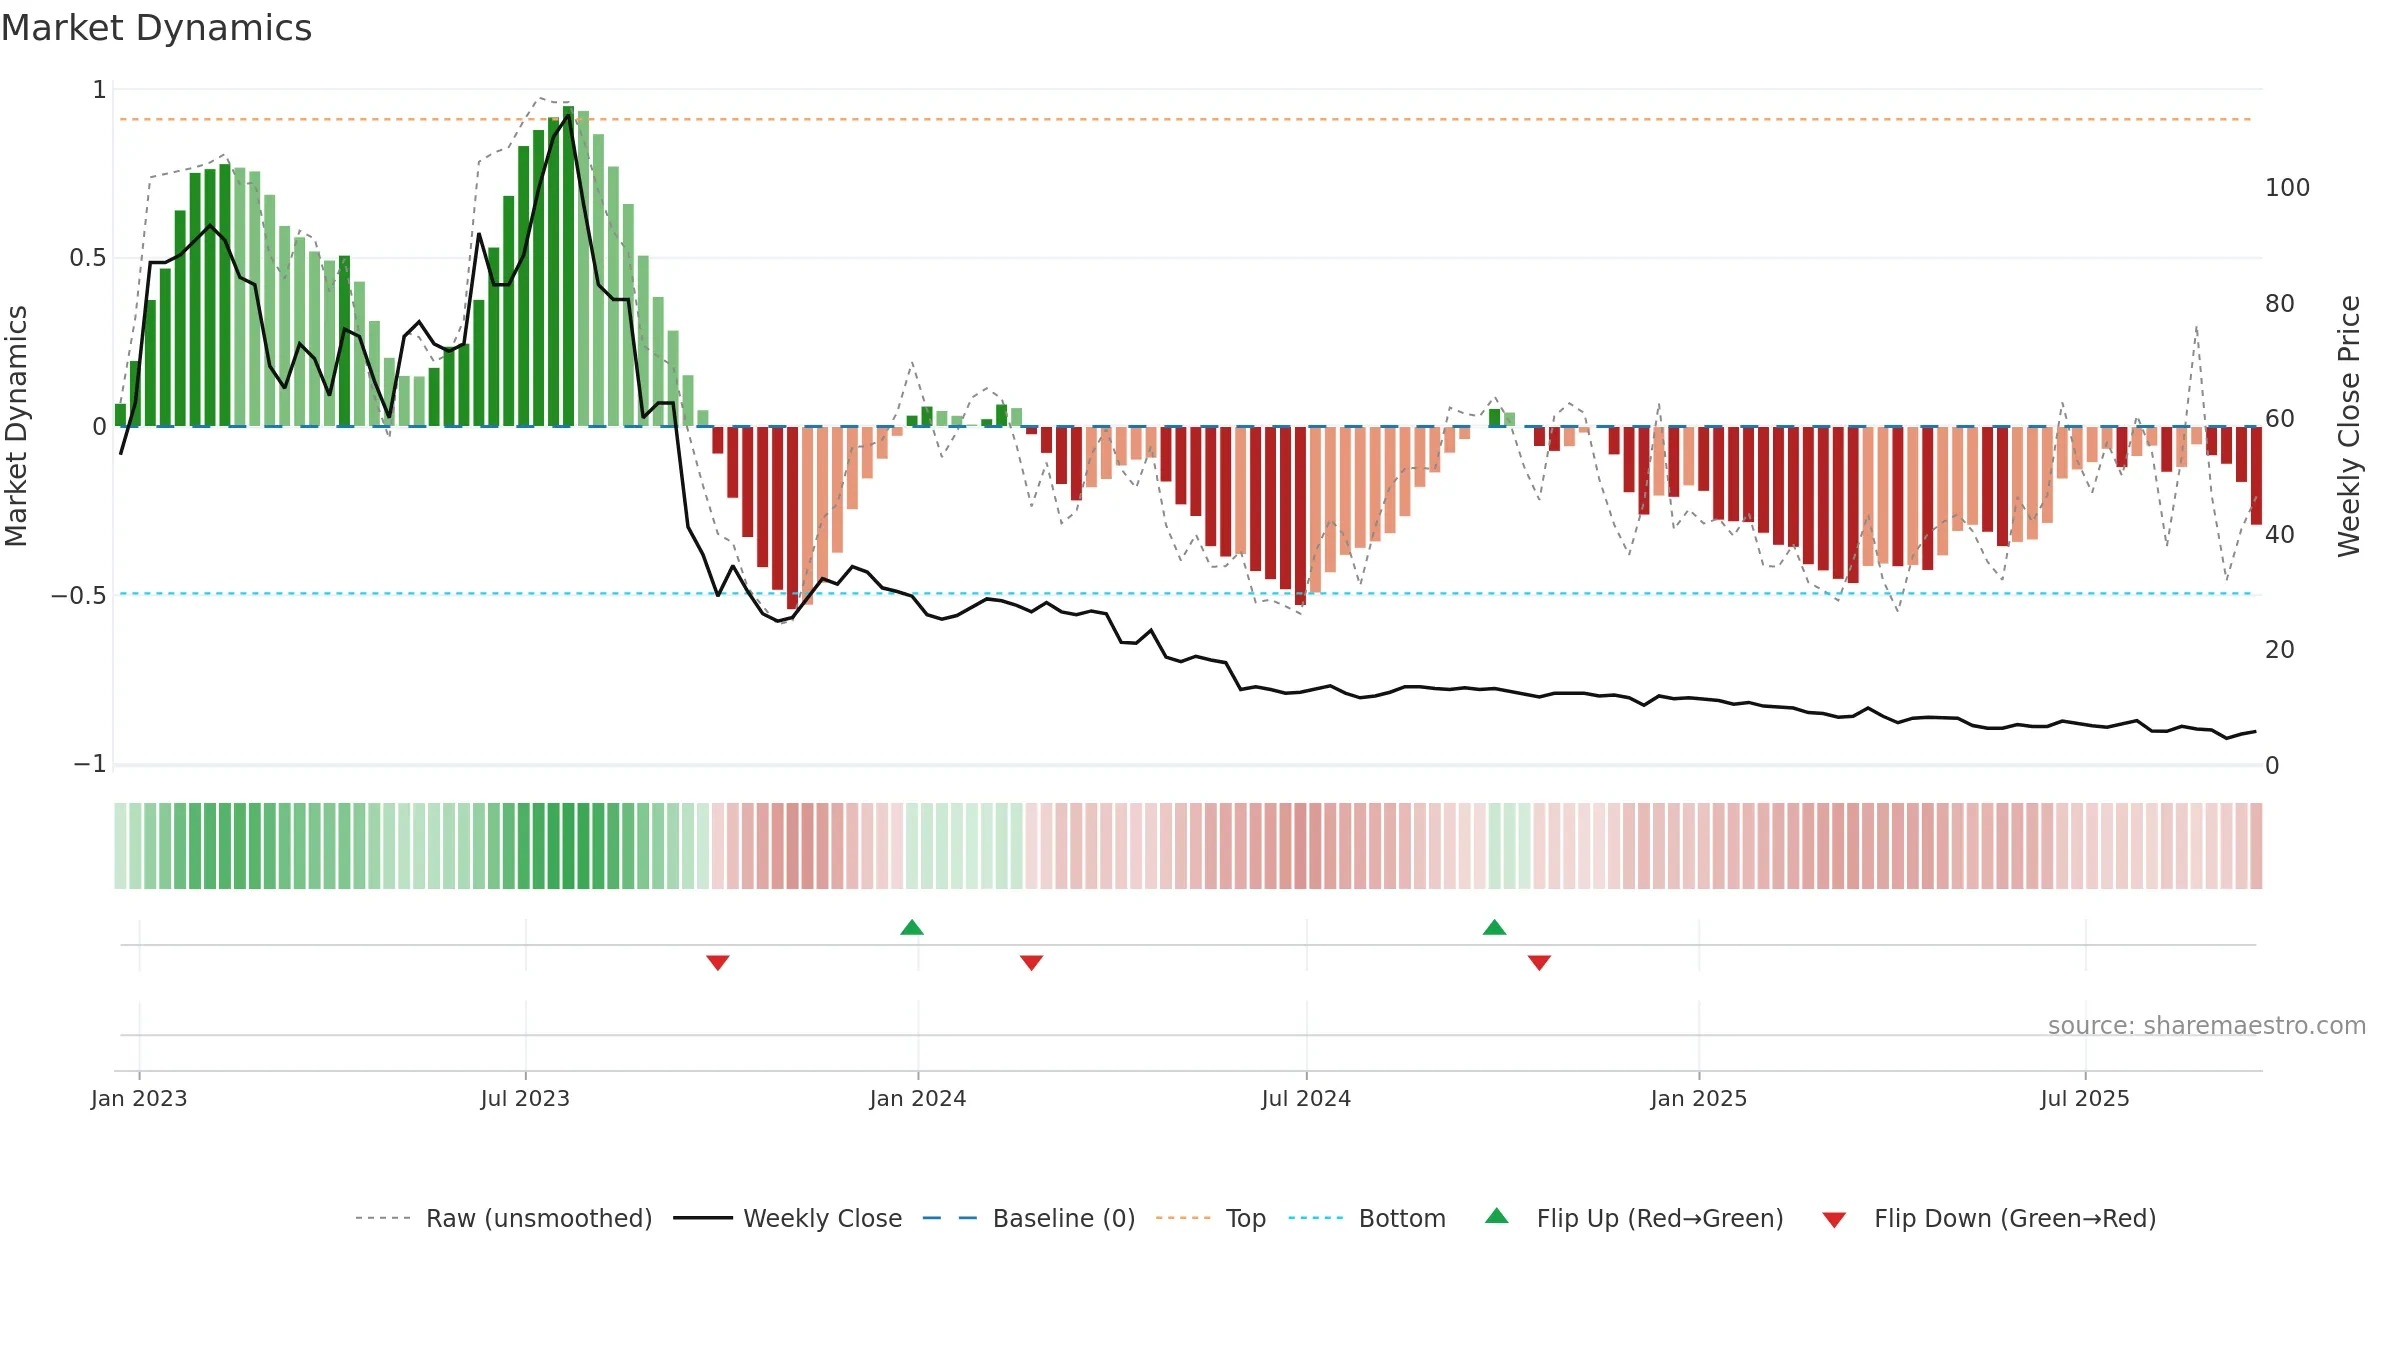Toggle the Raw (unsmoothed) legend entry
This screenshot has width=2400, height=1350.
[x=504, y=1218]
